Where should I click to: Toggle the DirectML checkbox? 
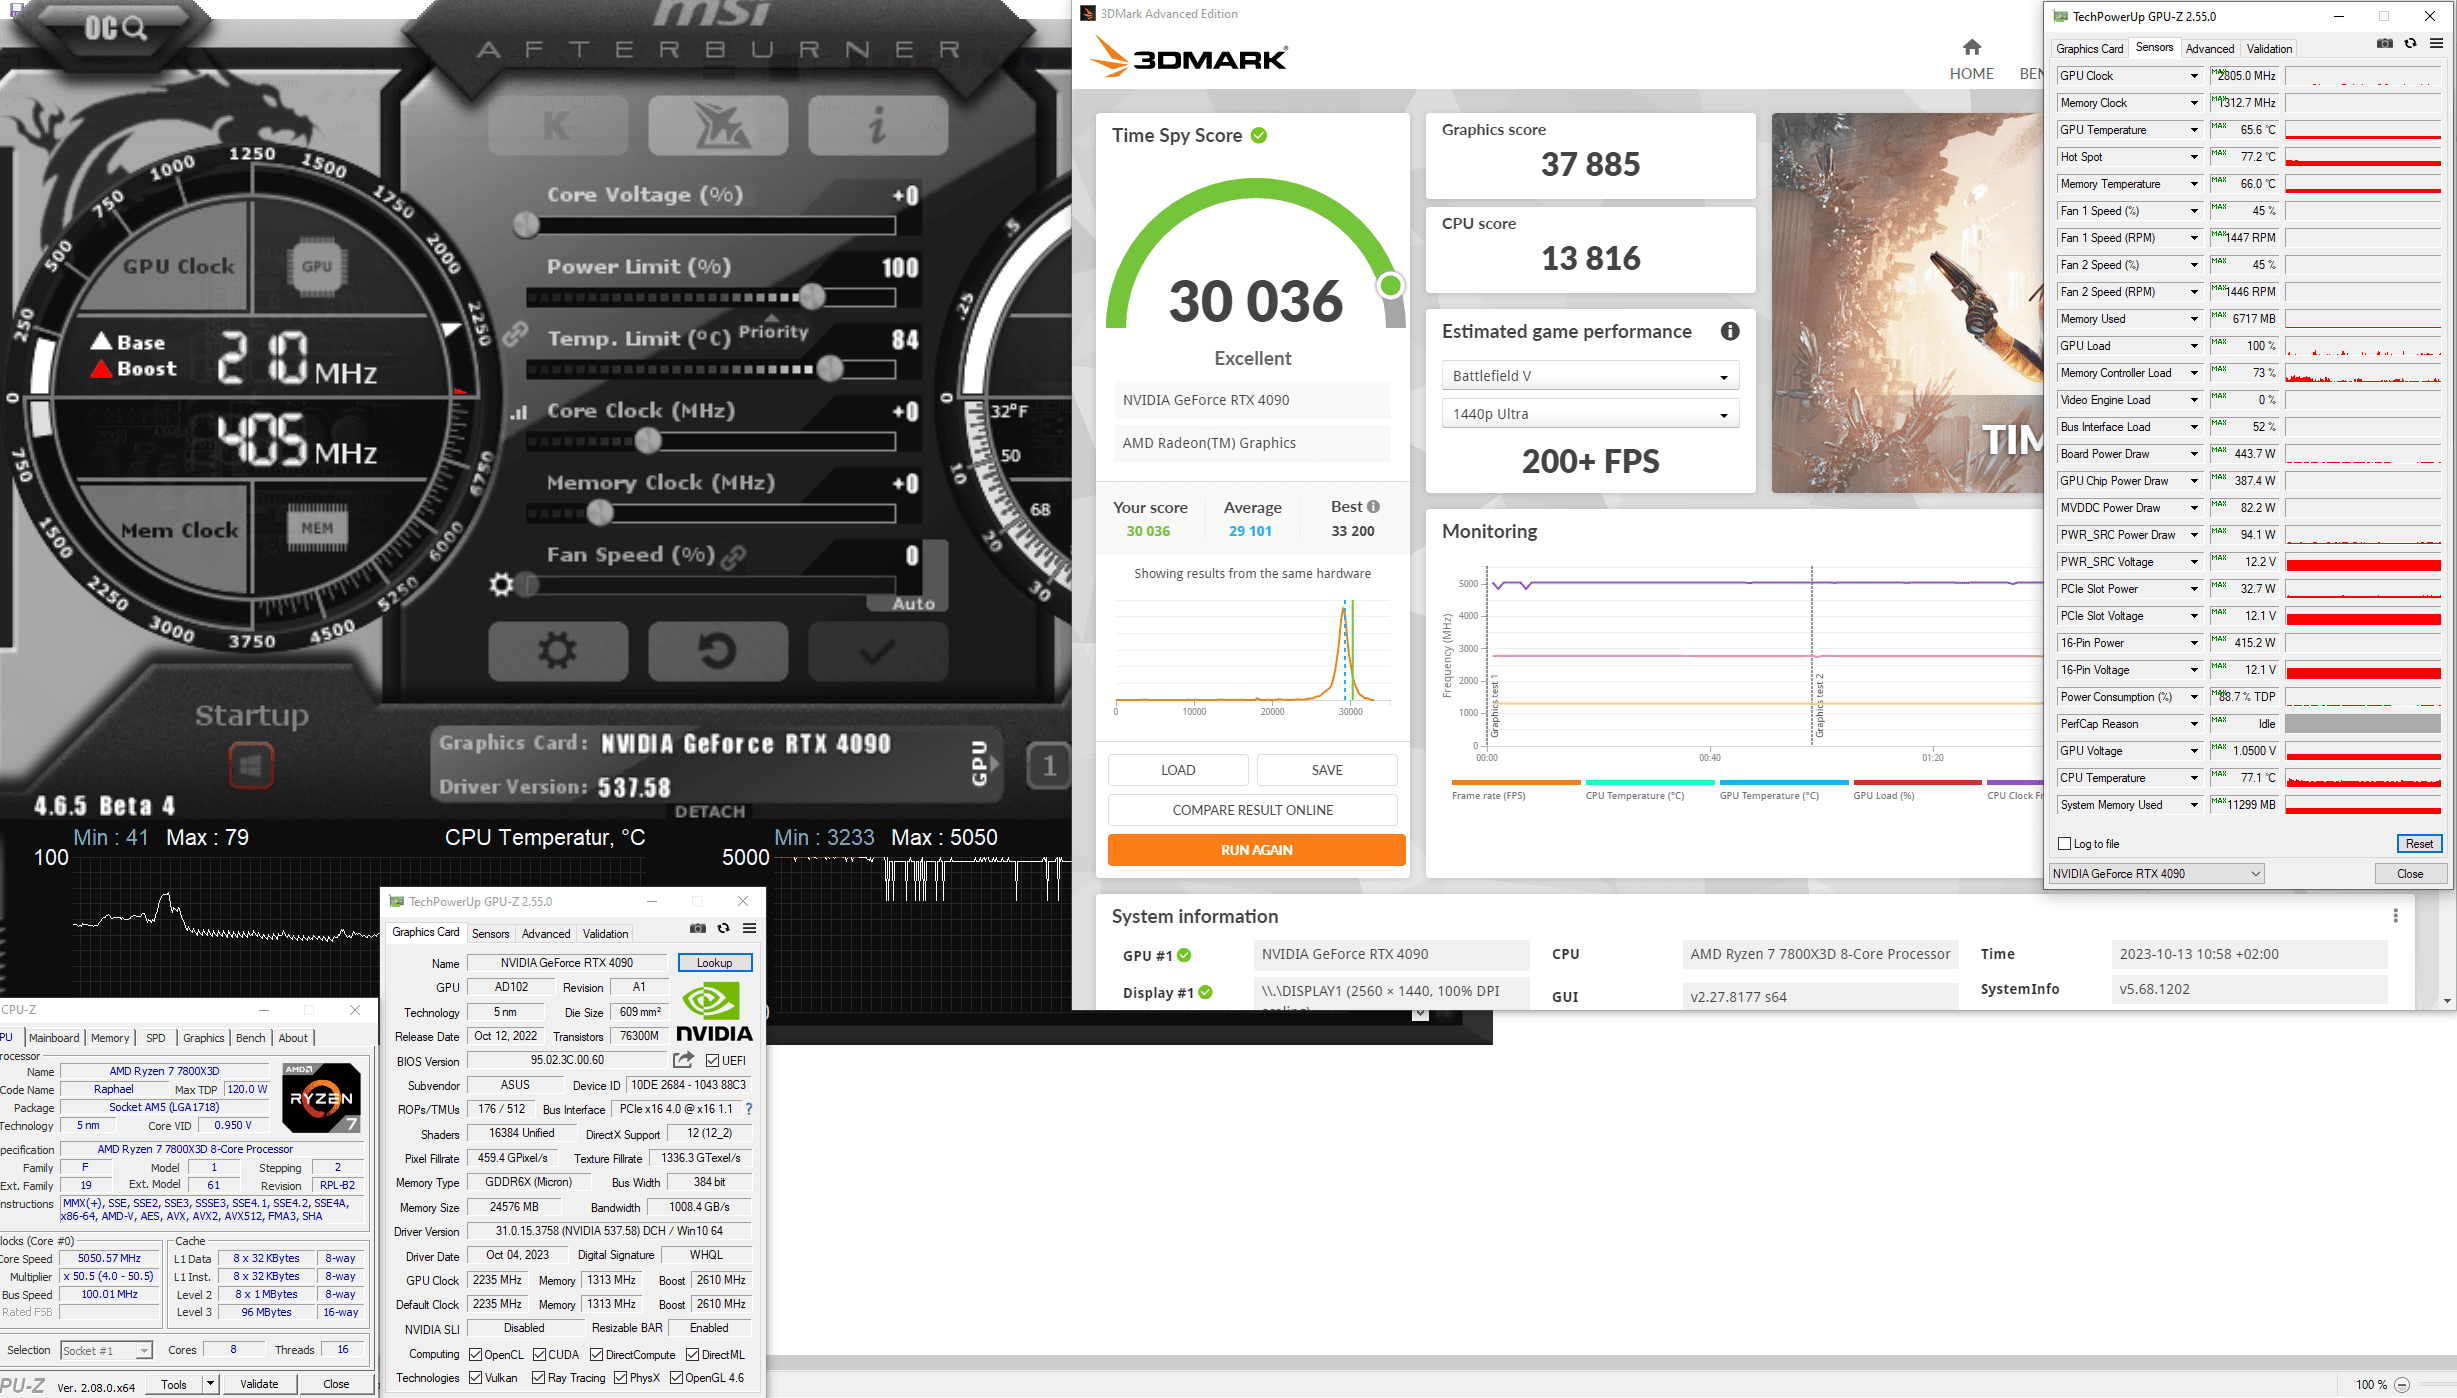[x=692, y=1354]
